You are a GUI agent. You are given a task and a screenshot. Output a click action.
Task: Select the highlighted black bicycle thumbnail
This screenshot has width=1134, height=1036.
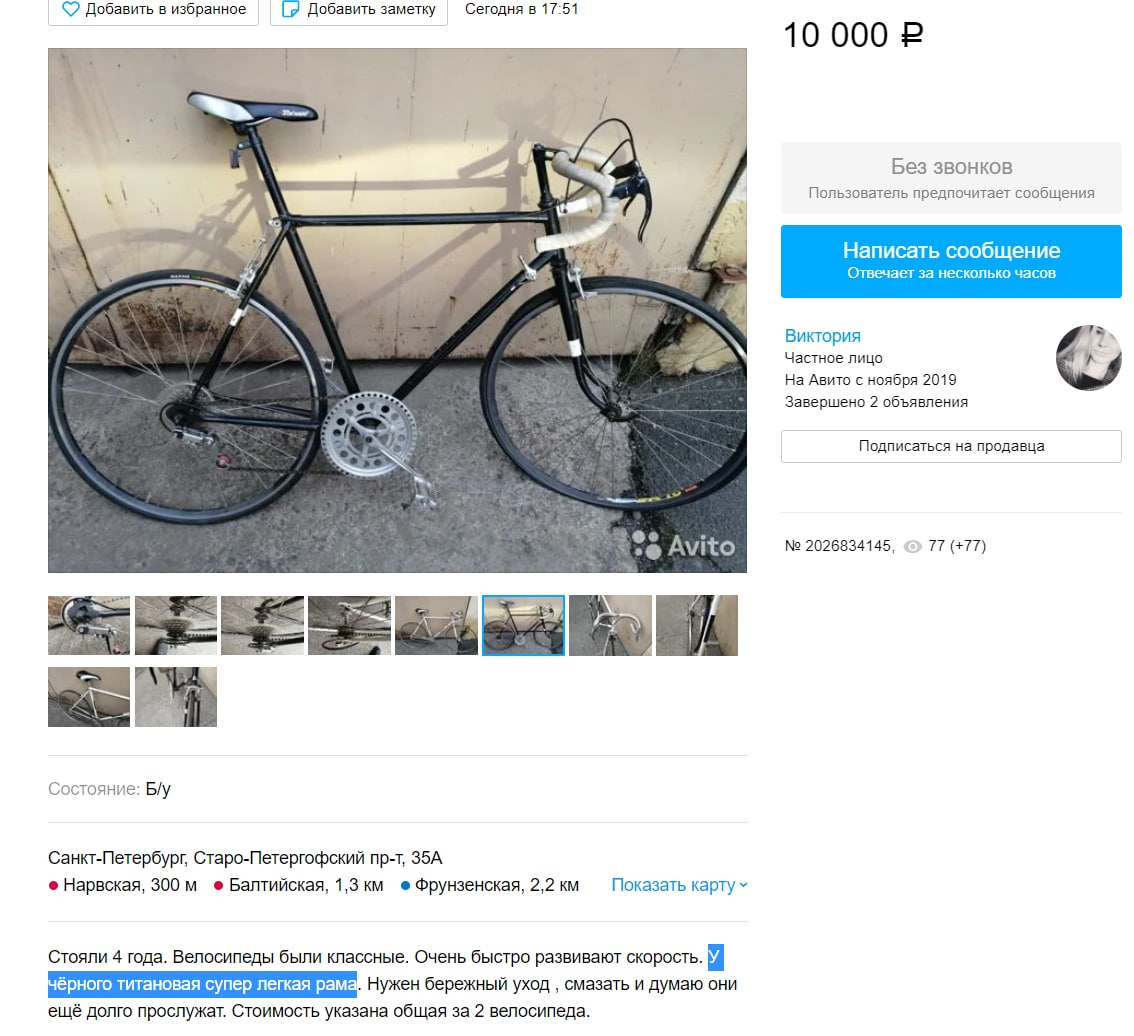click(523, 625)
